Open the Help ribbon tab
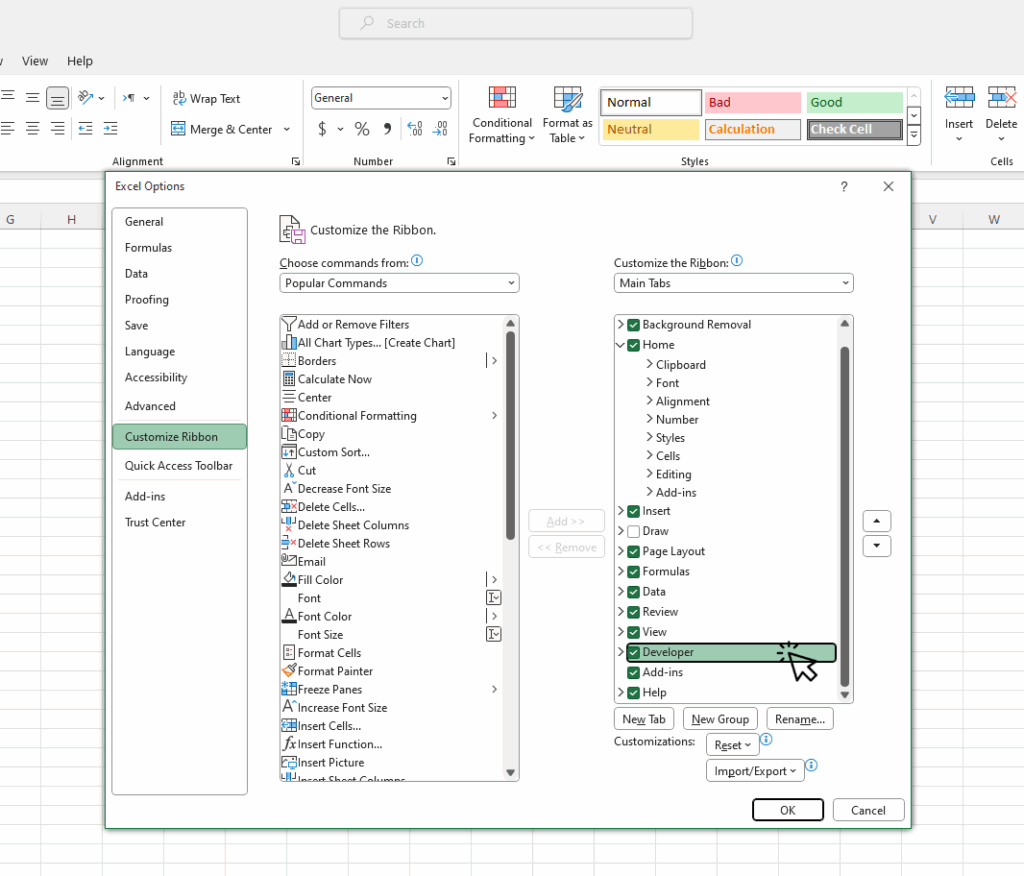Image resolution: width=1024 pixels, height=876 pixels. (x=80, y=61)
